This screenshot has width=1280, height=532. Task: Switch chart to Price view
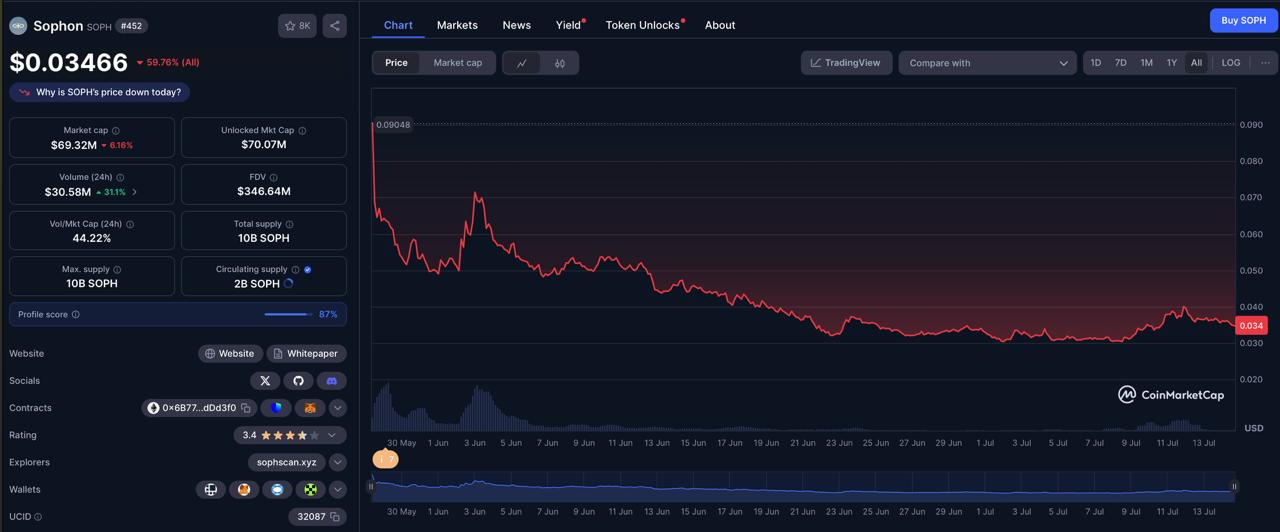coord(397,63)
